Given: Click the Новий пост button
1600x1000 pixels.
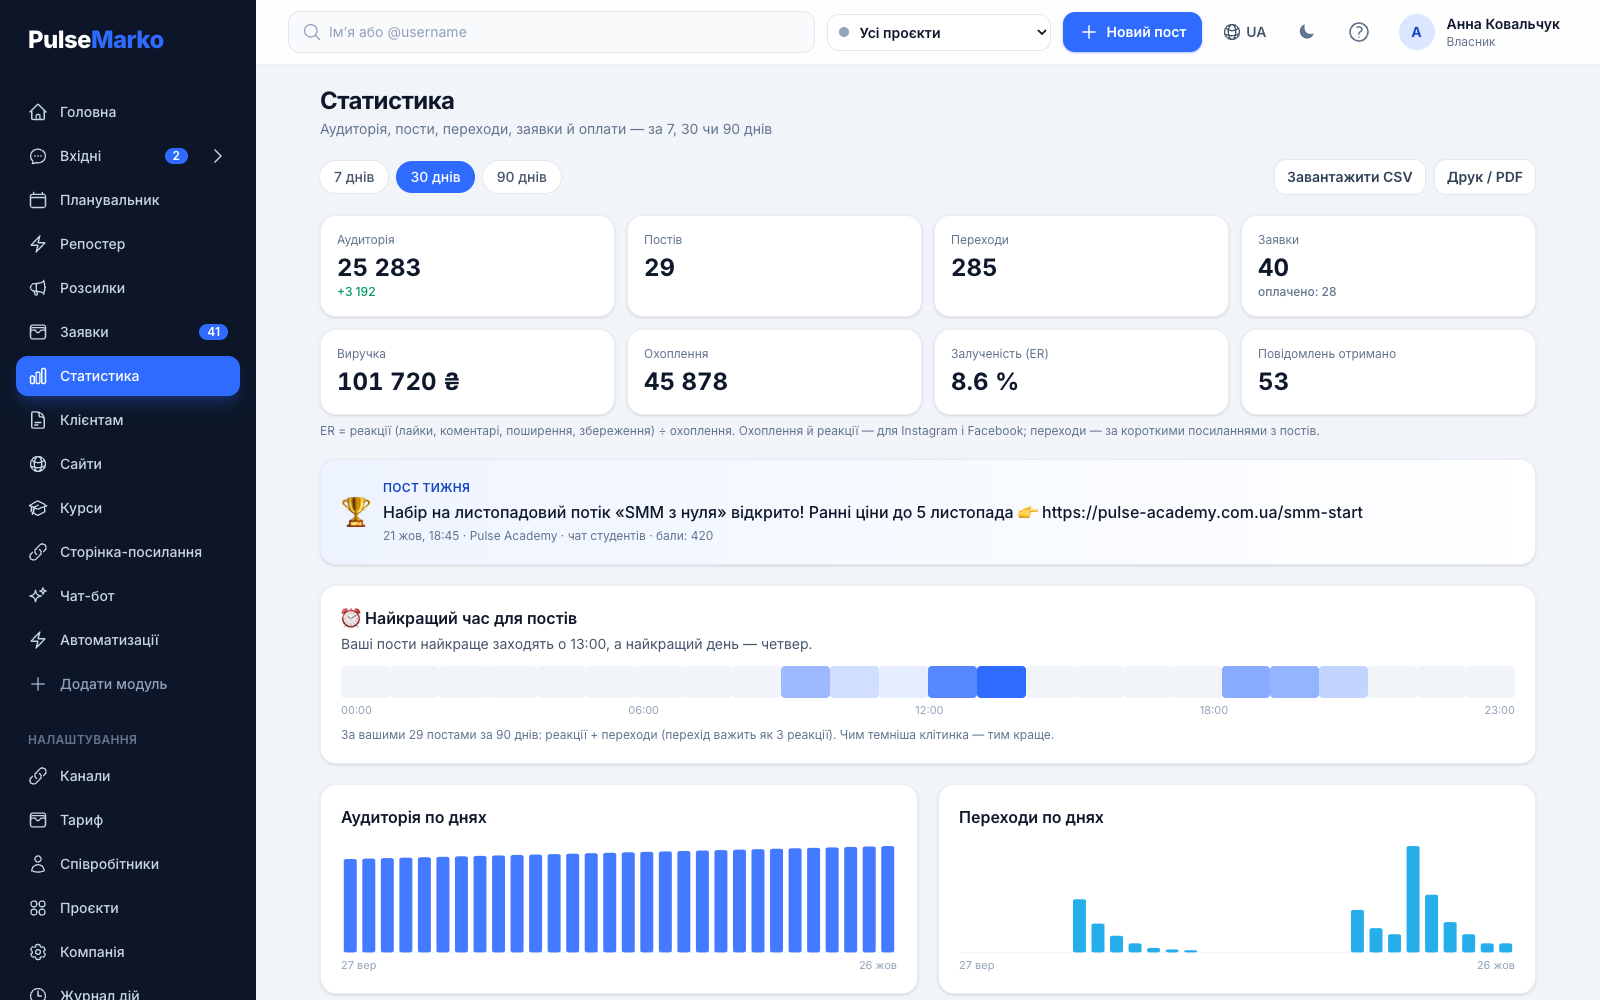Looking at the screenshot, I should (1132, 32).
